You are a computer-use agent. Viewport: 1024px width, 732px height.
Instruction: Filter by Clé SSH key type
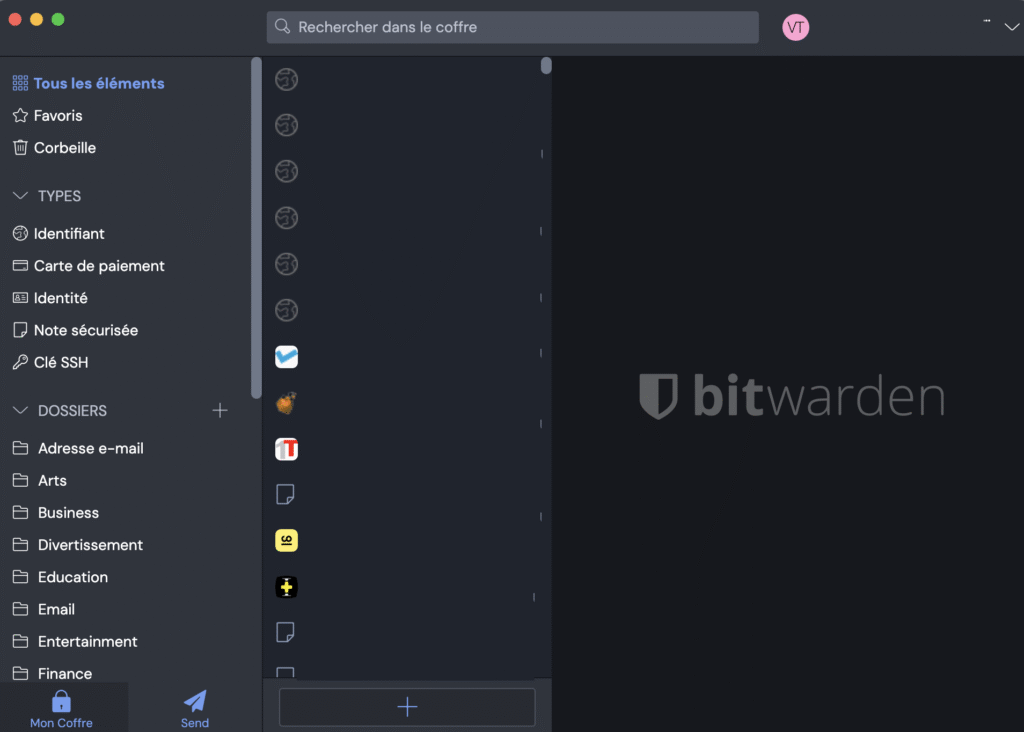(50, 362)
